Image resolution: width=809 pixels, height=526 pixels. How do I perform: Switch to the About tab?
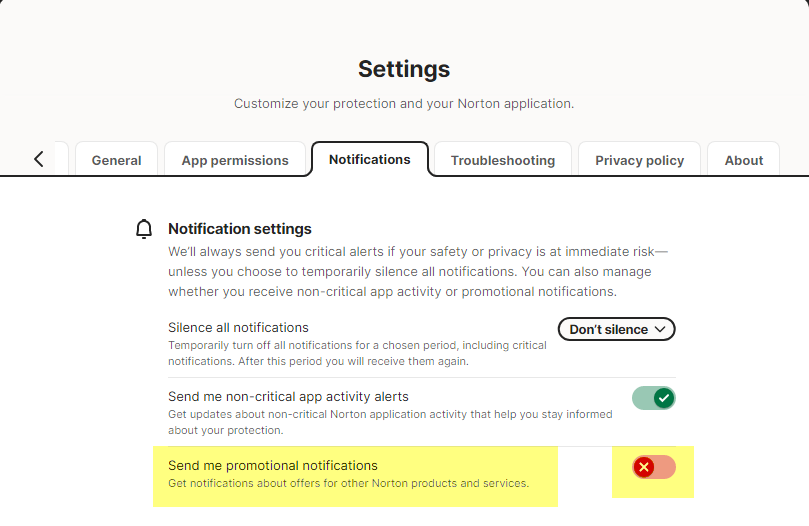pyautogui.click(x=744, y=160)
